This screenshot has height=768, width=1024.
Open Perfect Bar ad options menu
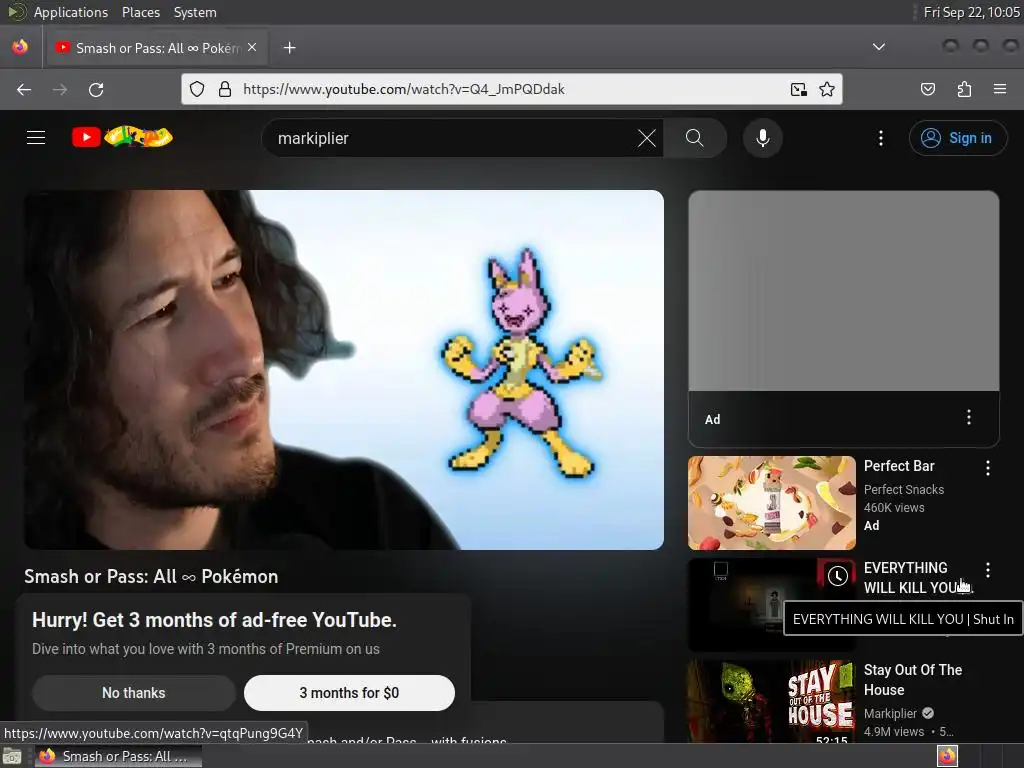(987, 468)
